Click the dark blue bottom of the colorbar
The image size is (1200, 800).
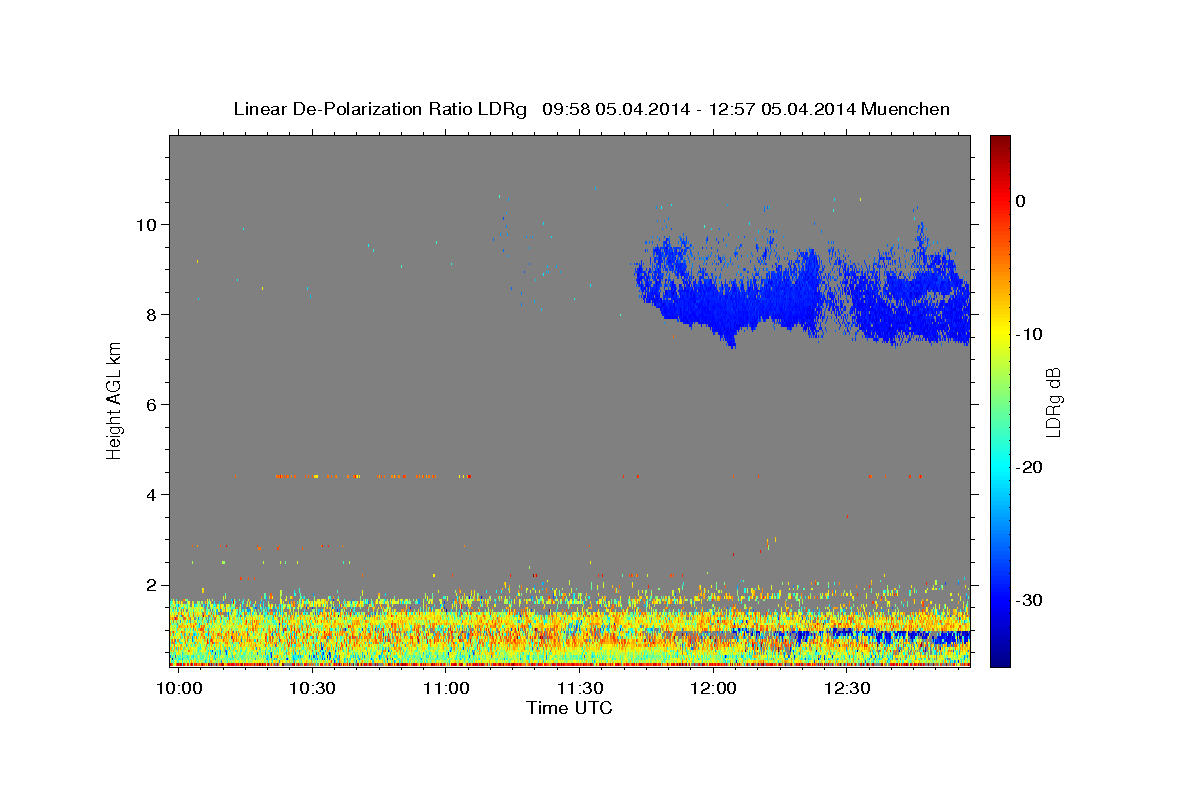click(1000, 655)
